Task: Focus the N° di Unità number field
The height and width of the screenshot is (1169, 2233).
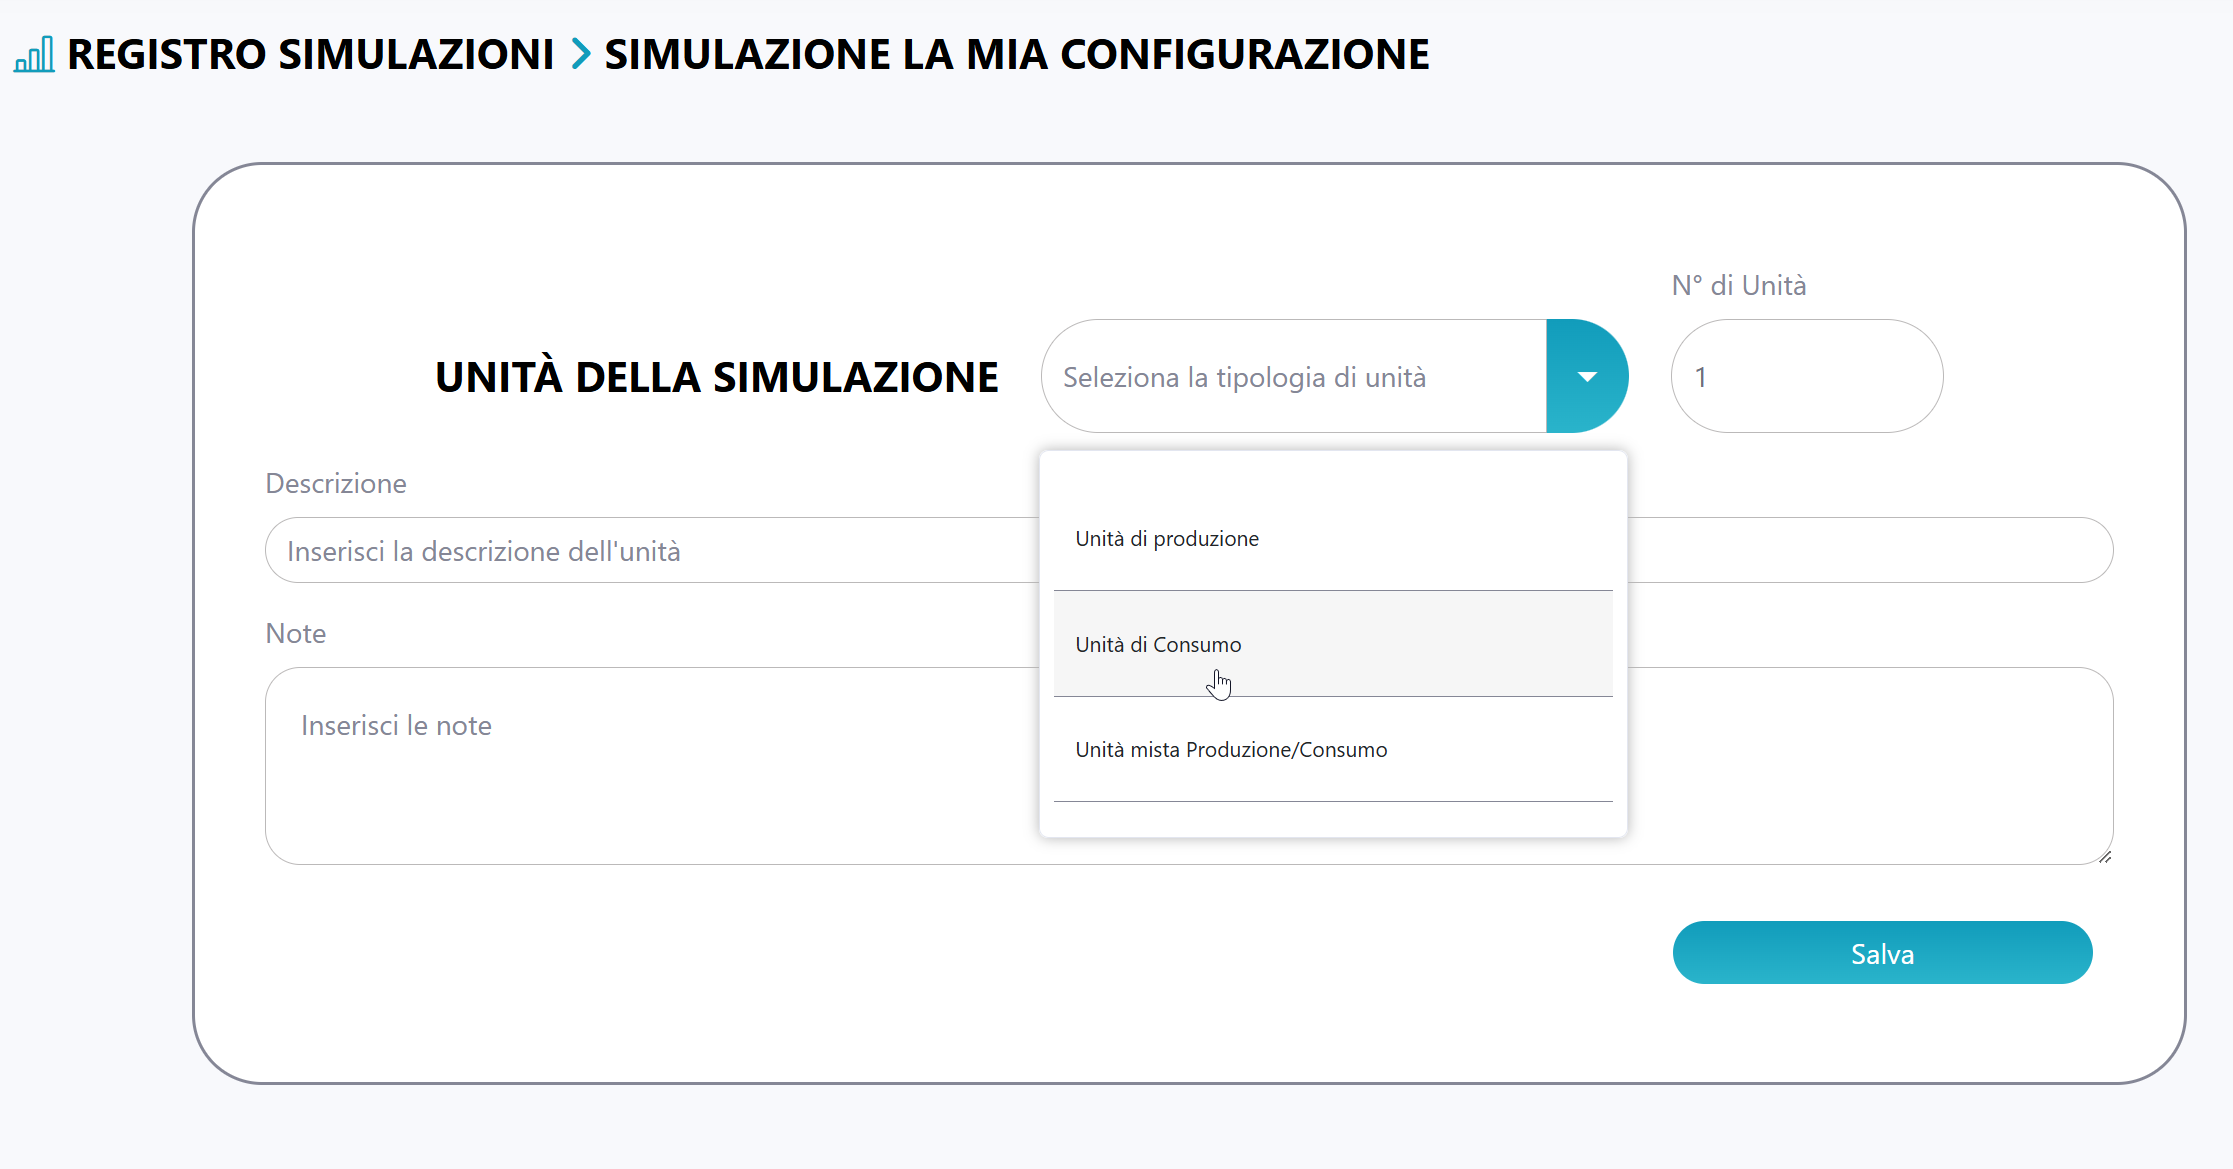Action: 1806,377
